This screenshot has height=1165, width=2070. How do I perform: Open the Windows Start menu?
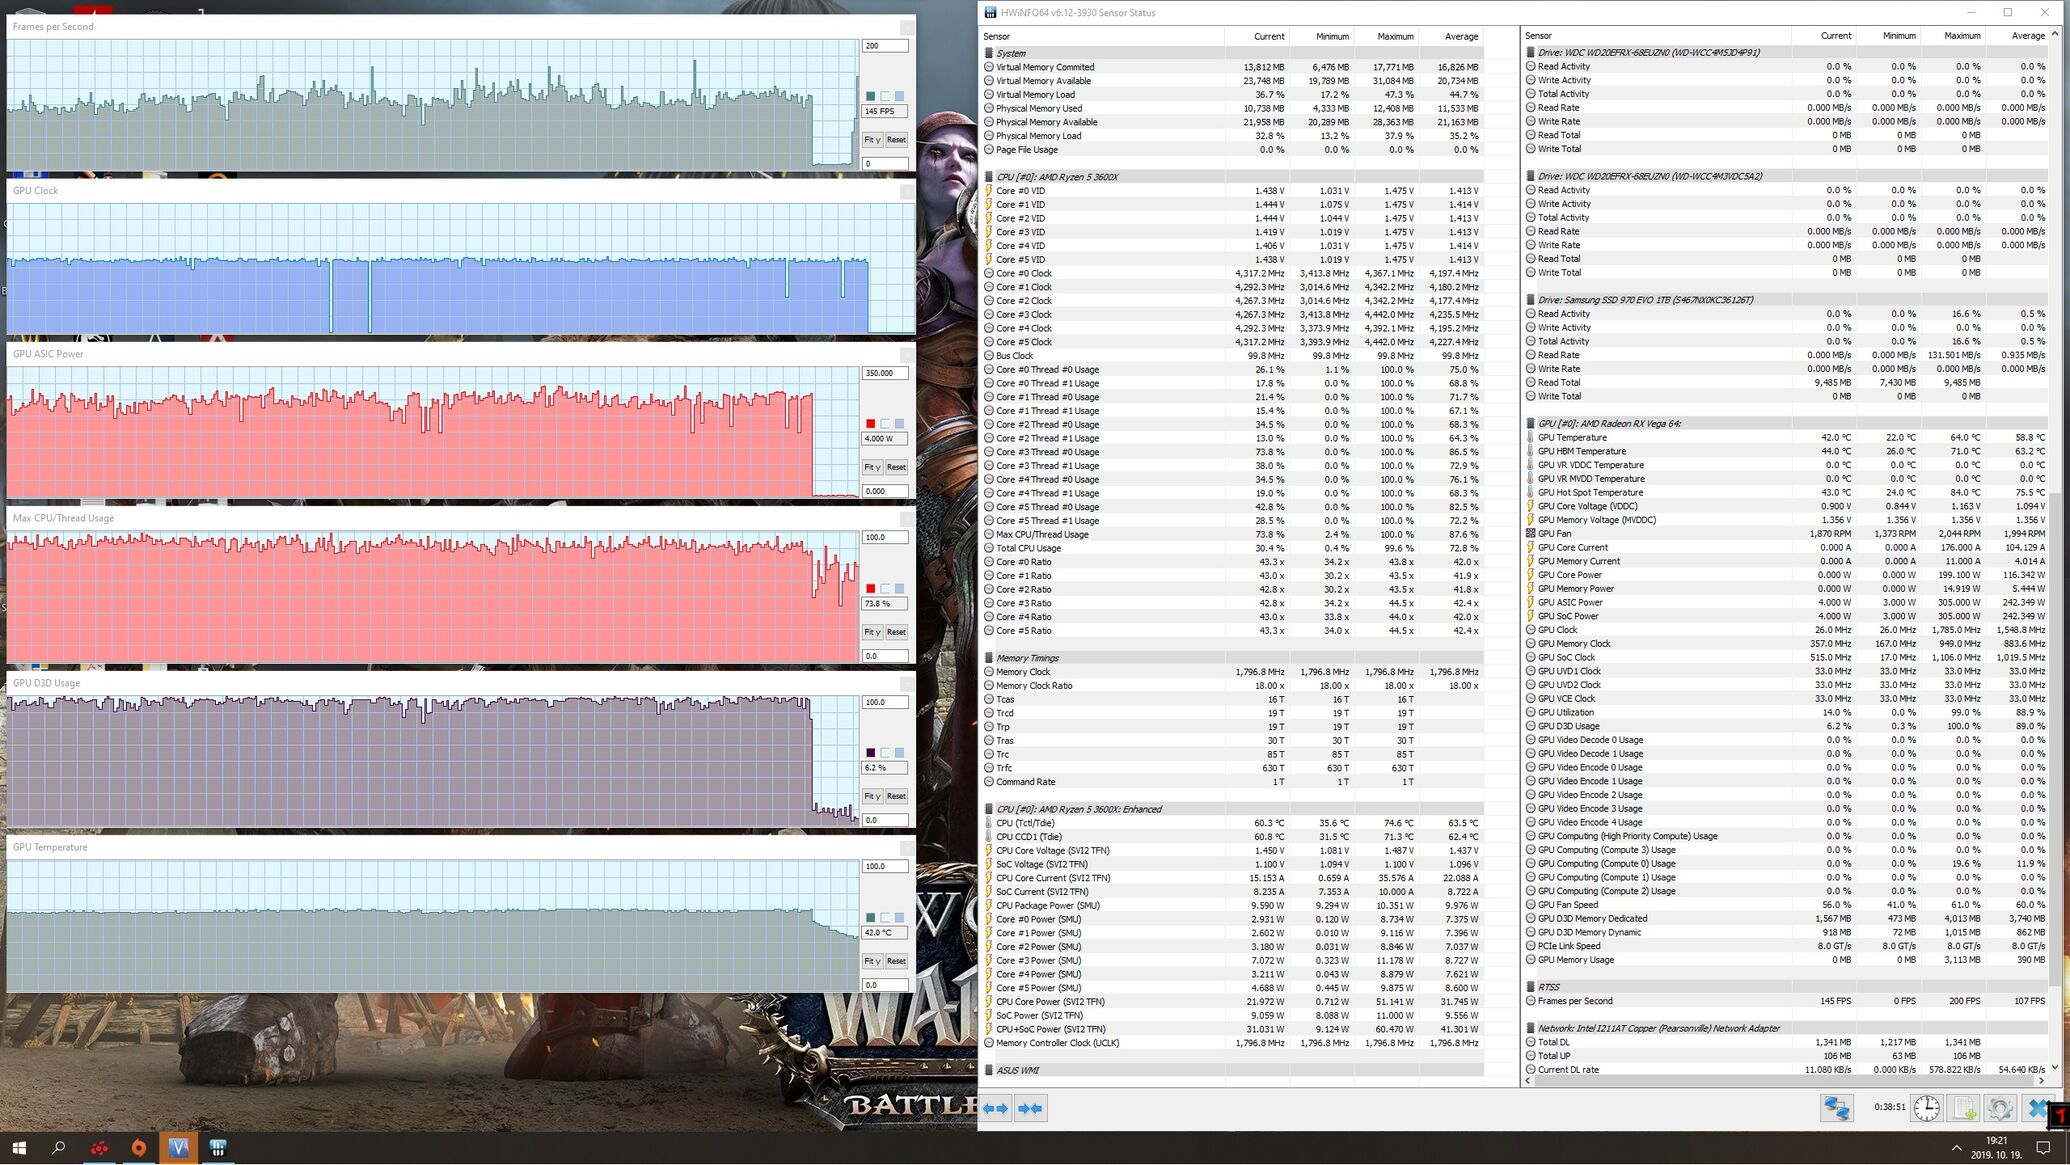(x=19, y=1148)
